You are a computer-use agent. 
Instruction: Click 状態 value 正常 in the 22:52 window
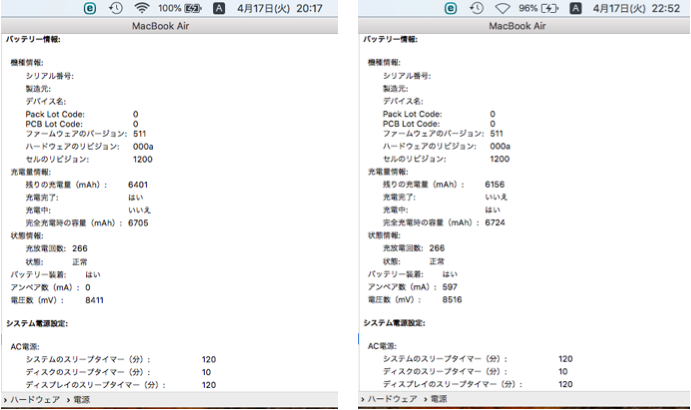point(437,262)
